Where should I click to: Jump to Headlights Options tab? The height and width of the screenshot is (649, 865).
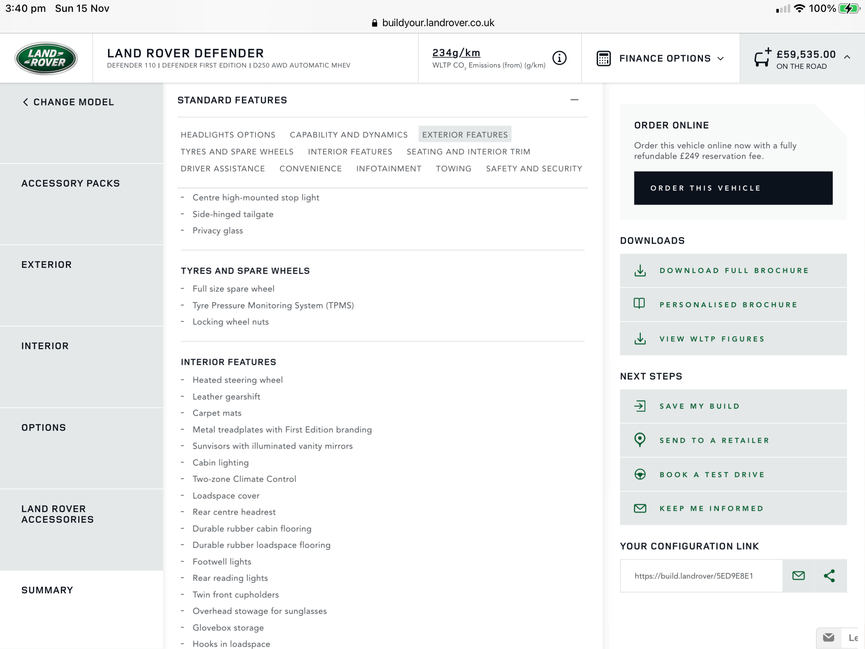coord(228,135)
